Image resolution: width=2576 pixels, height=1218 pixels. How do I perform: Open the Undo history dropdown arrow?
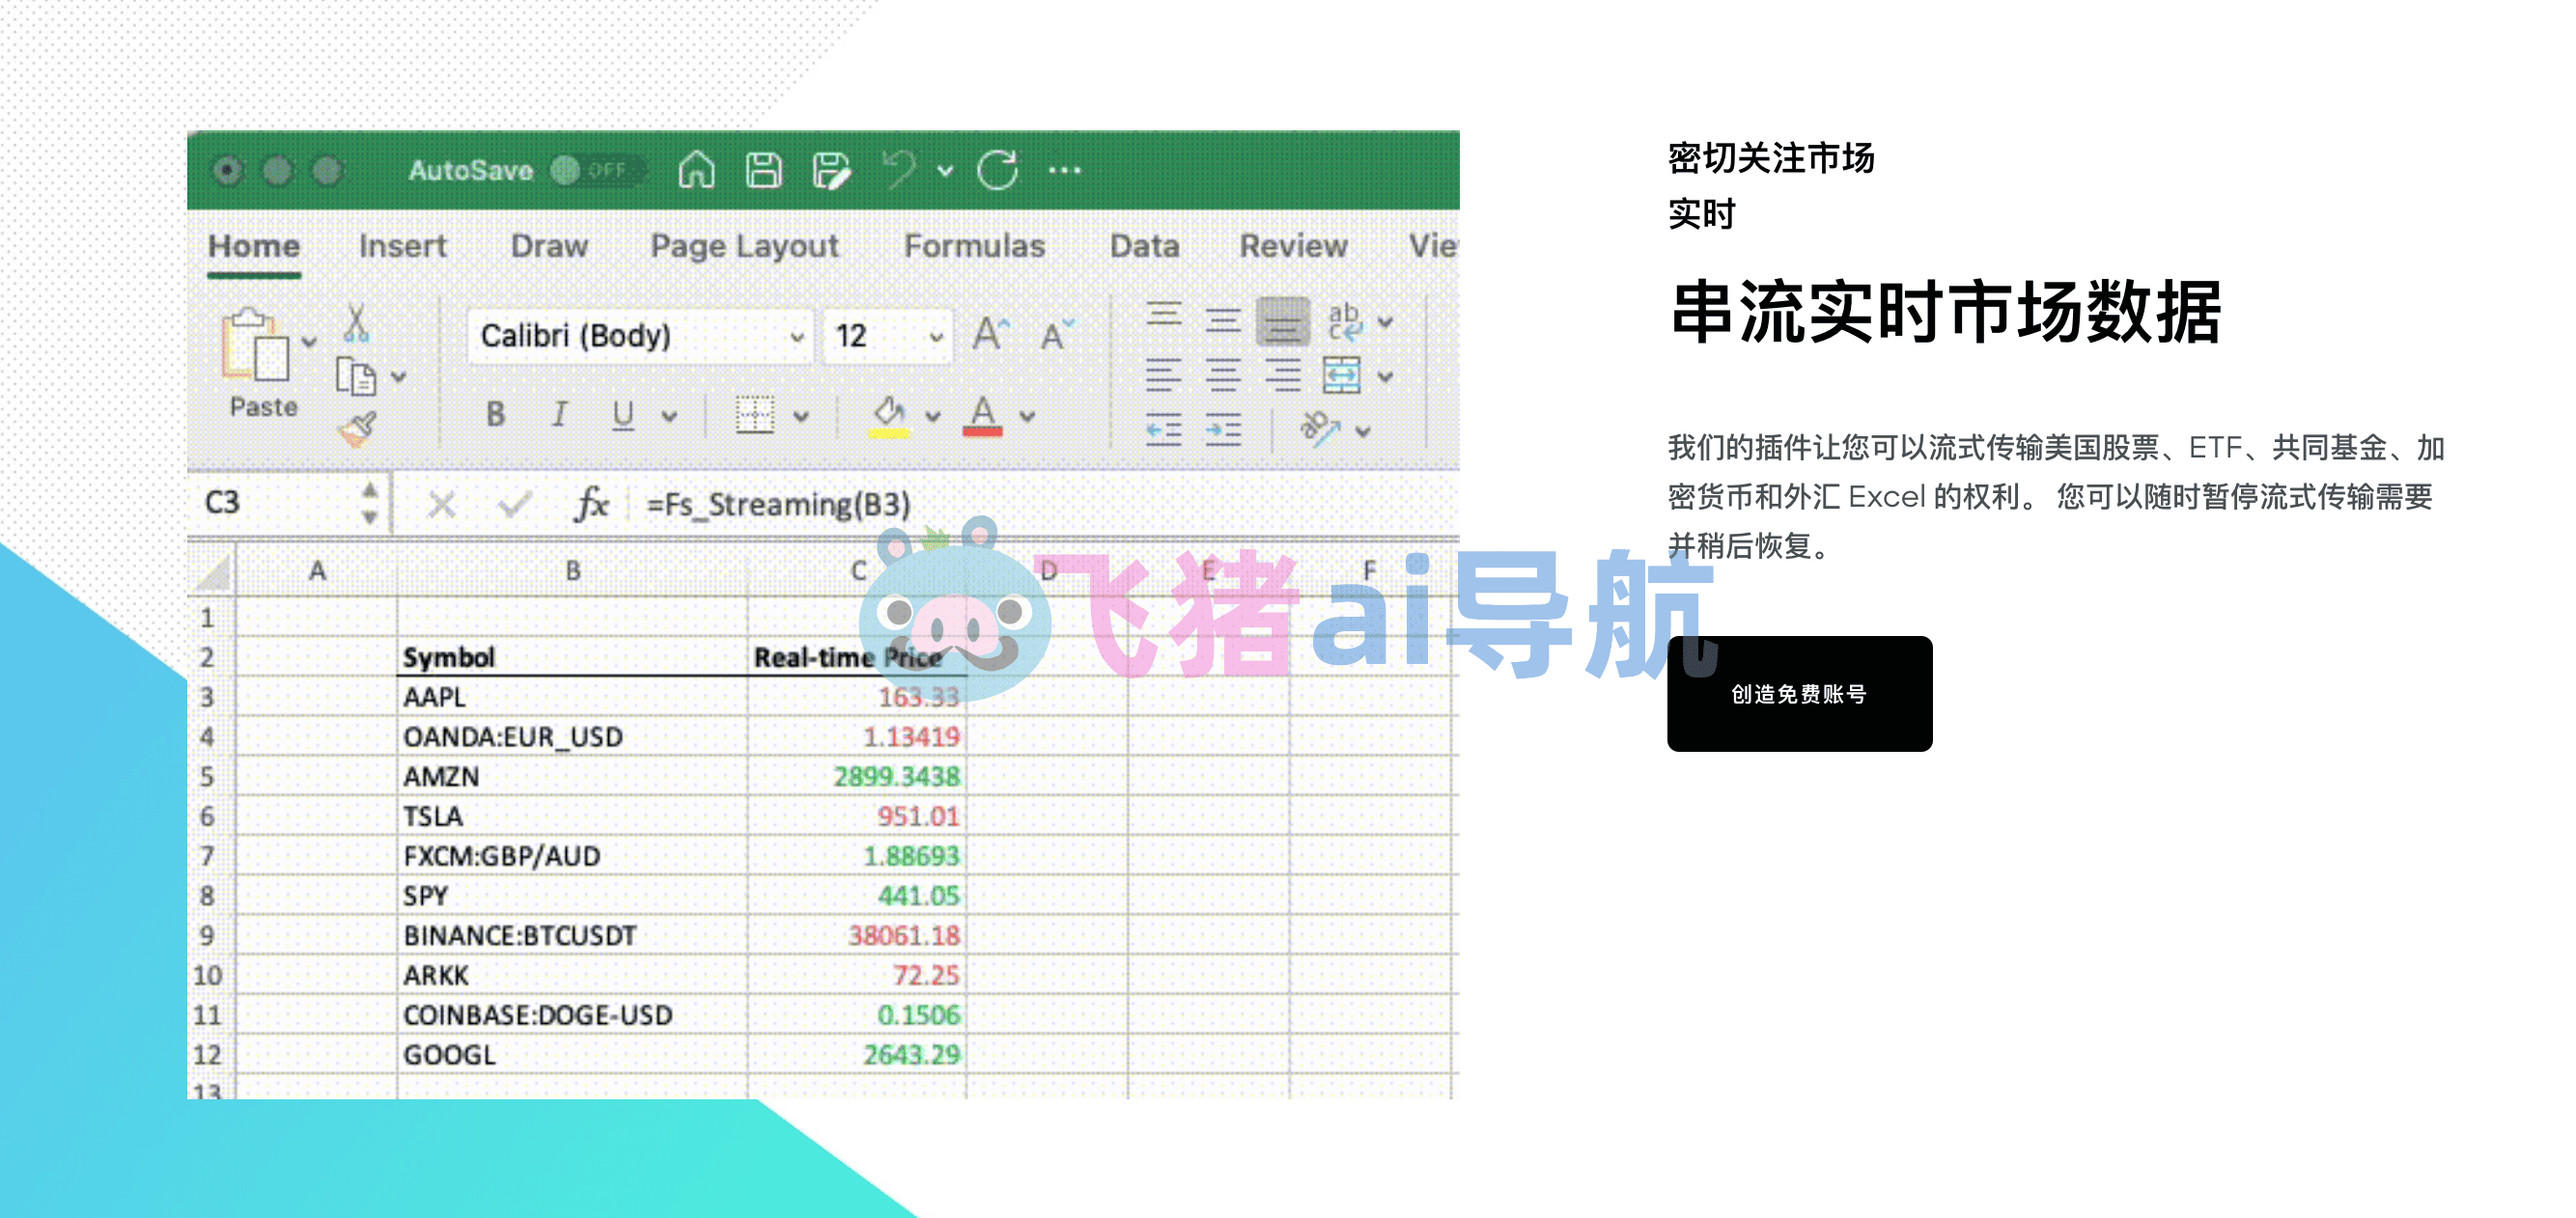click(x=945, y=171)
